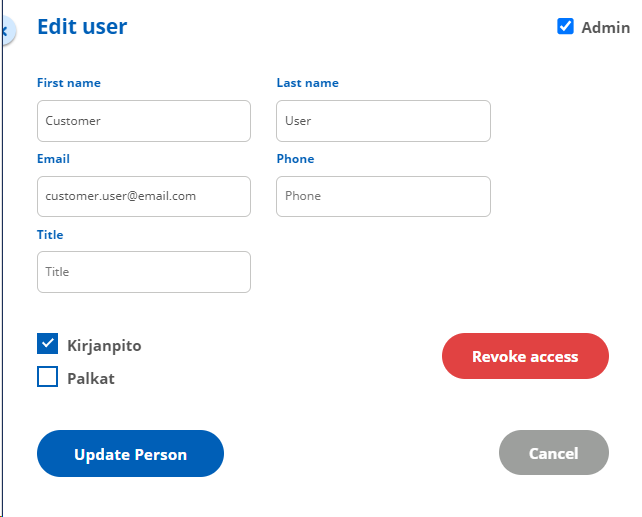Untick the Kirjanpito checkbox
The image size is (642, 517).
pos(47,343)
